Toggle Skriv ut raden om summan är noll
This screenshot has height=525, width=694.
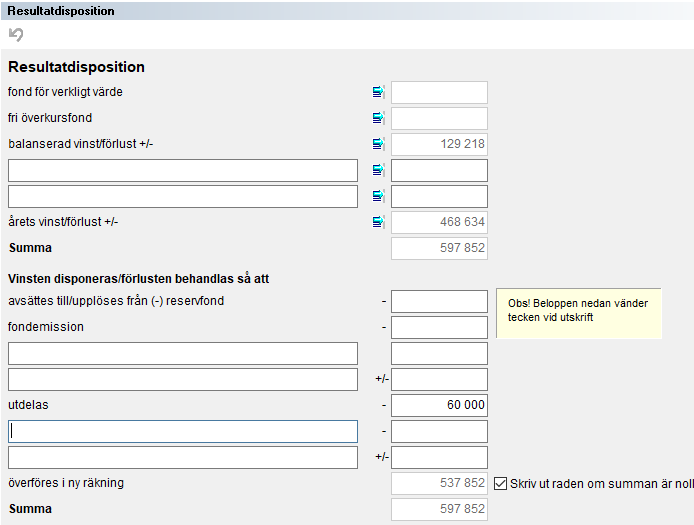500,483
